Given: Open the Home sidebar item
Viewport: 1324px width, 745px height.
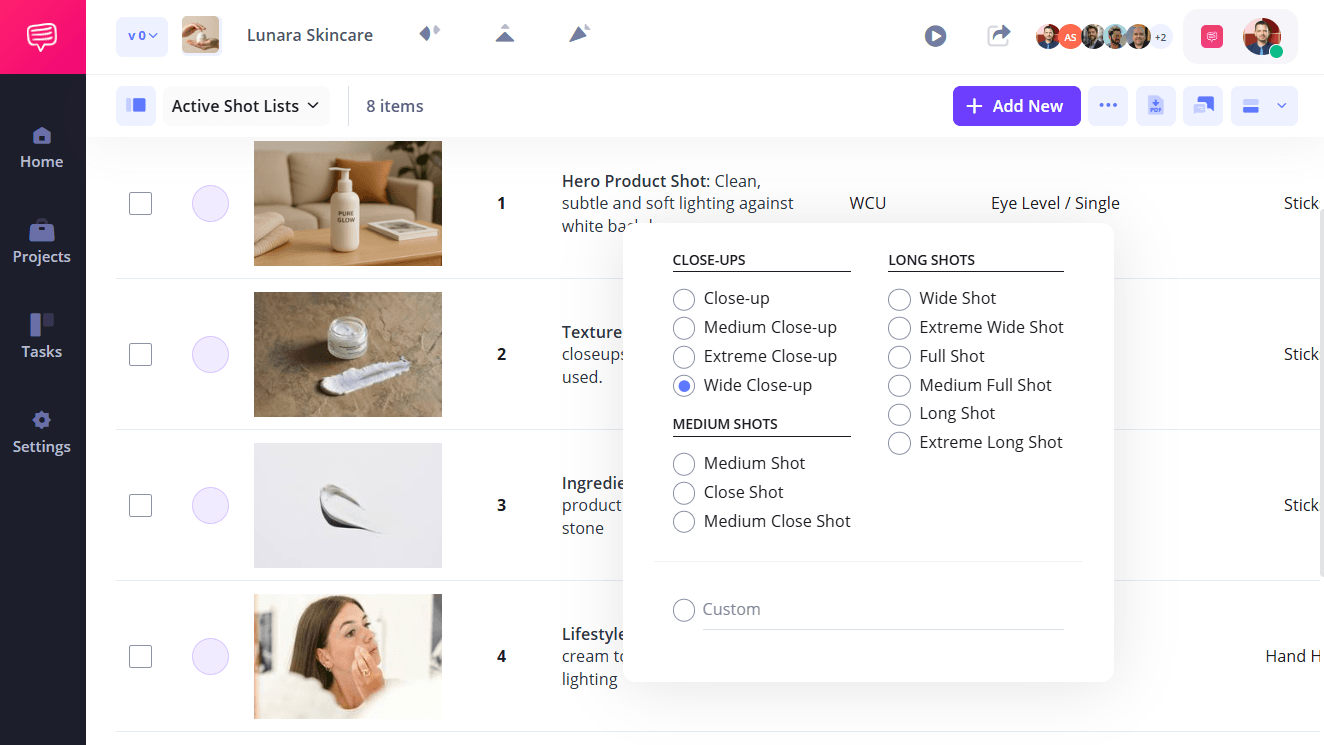Looking at the screenshot, I should pyautogui.click(x=42, y=148).
